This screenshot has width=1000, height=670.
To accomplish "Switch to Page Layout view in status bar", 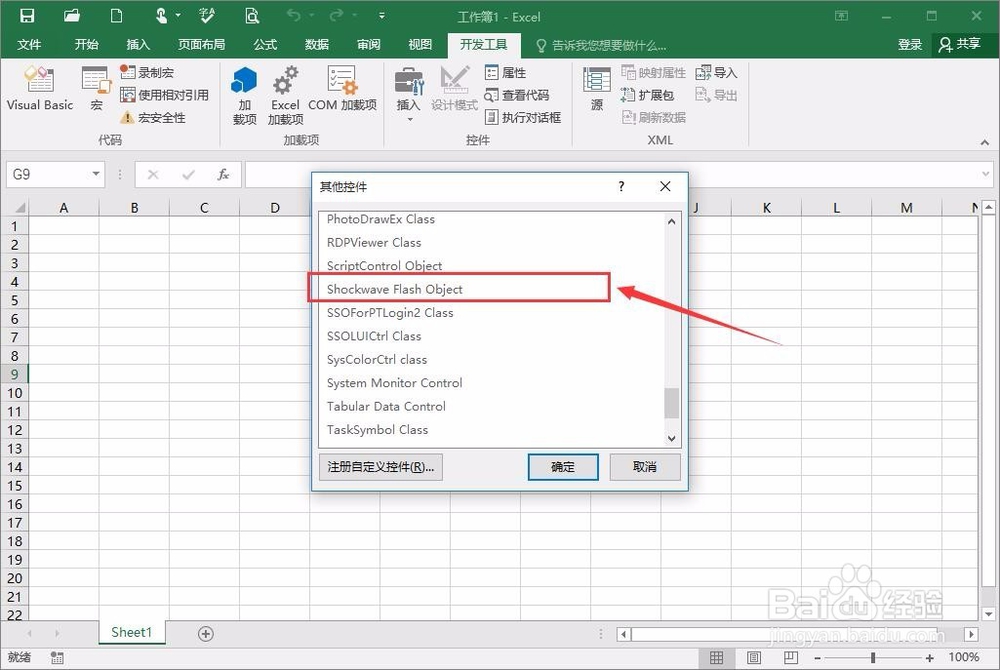I will point(753,657).
